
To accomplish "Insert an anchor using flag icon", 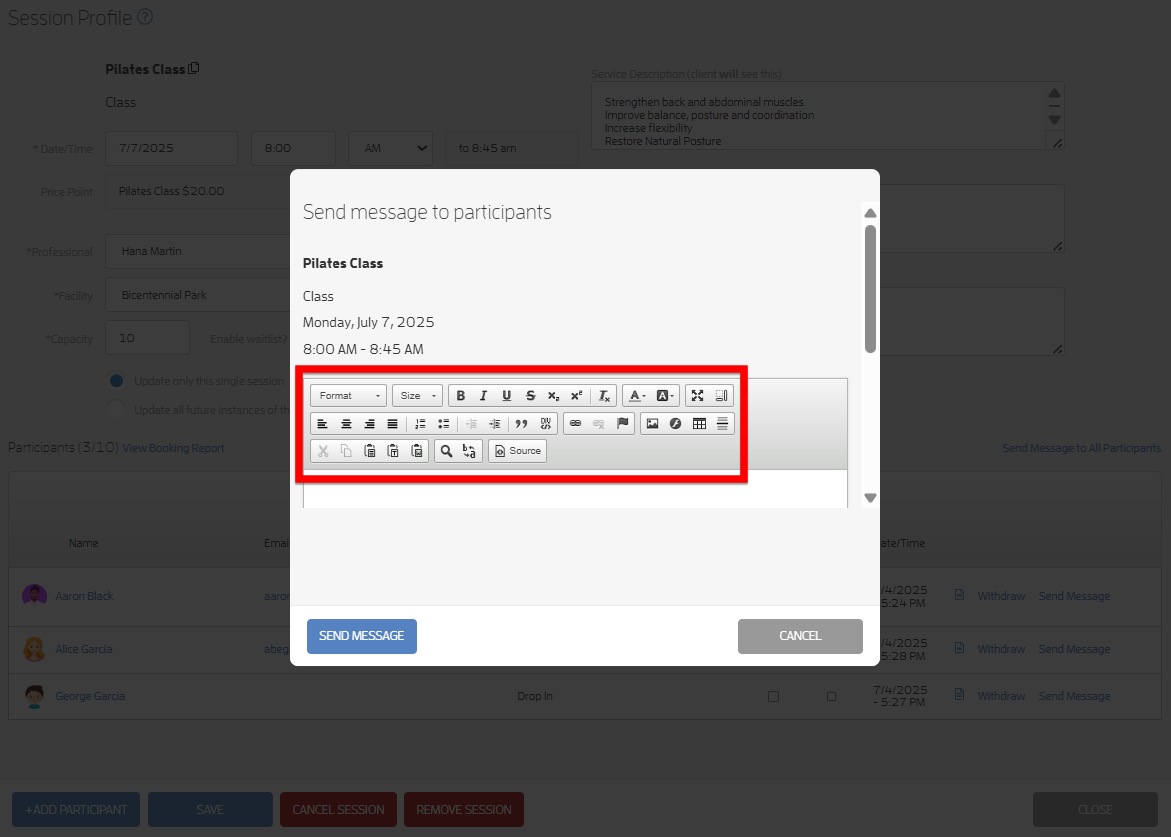I will (622, 423).
